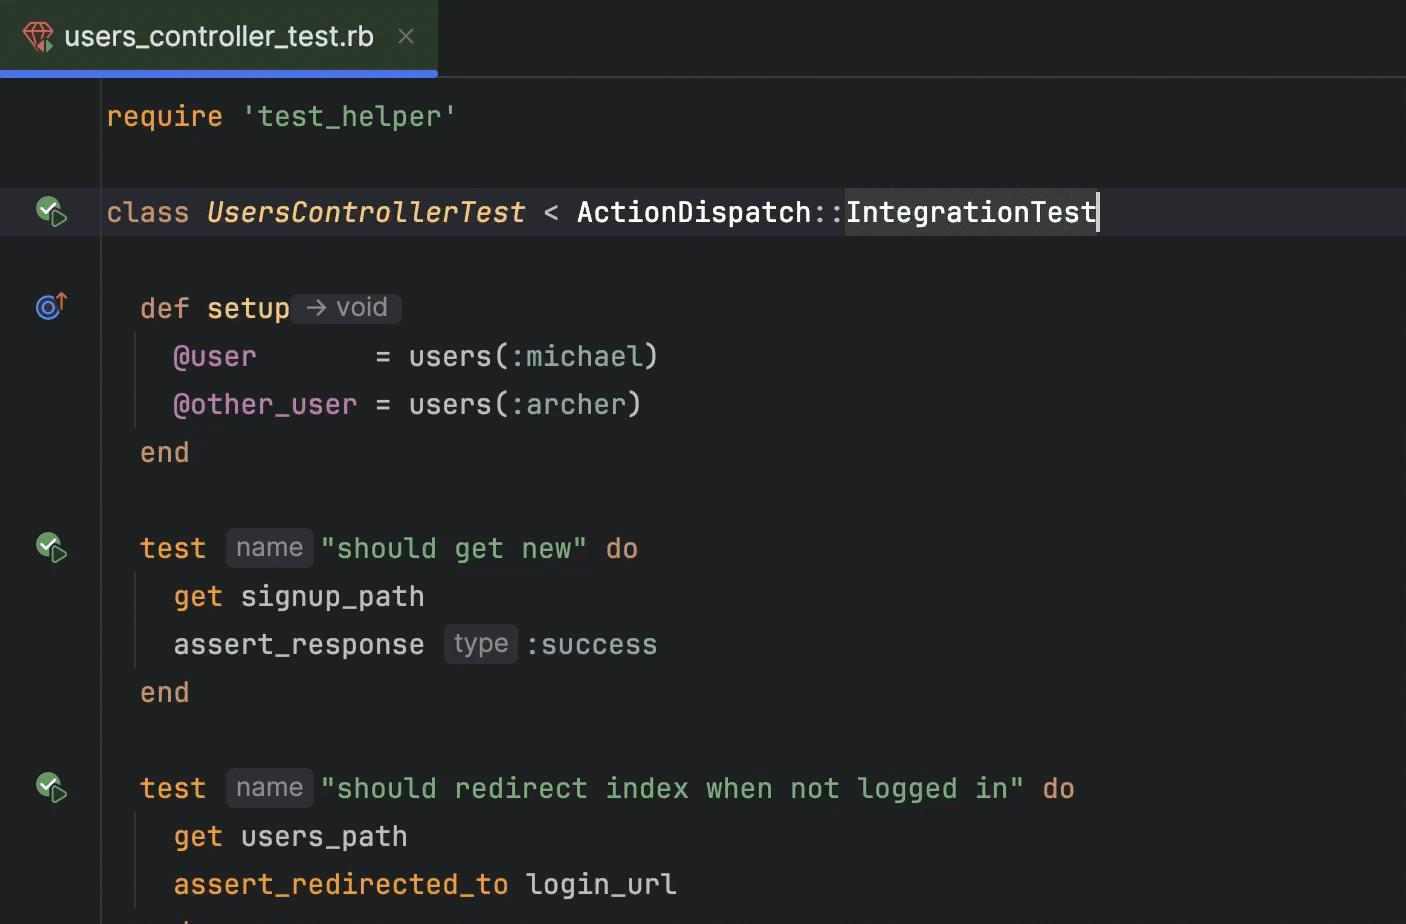Screen dimensions: 1406x924
Task: Run the "should redirect index" test gutter icon
Action: (51, 787)
